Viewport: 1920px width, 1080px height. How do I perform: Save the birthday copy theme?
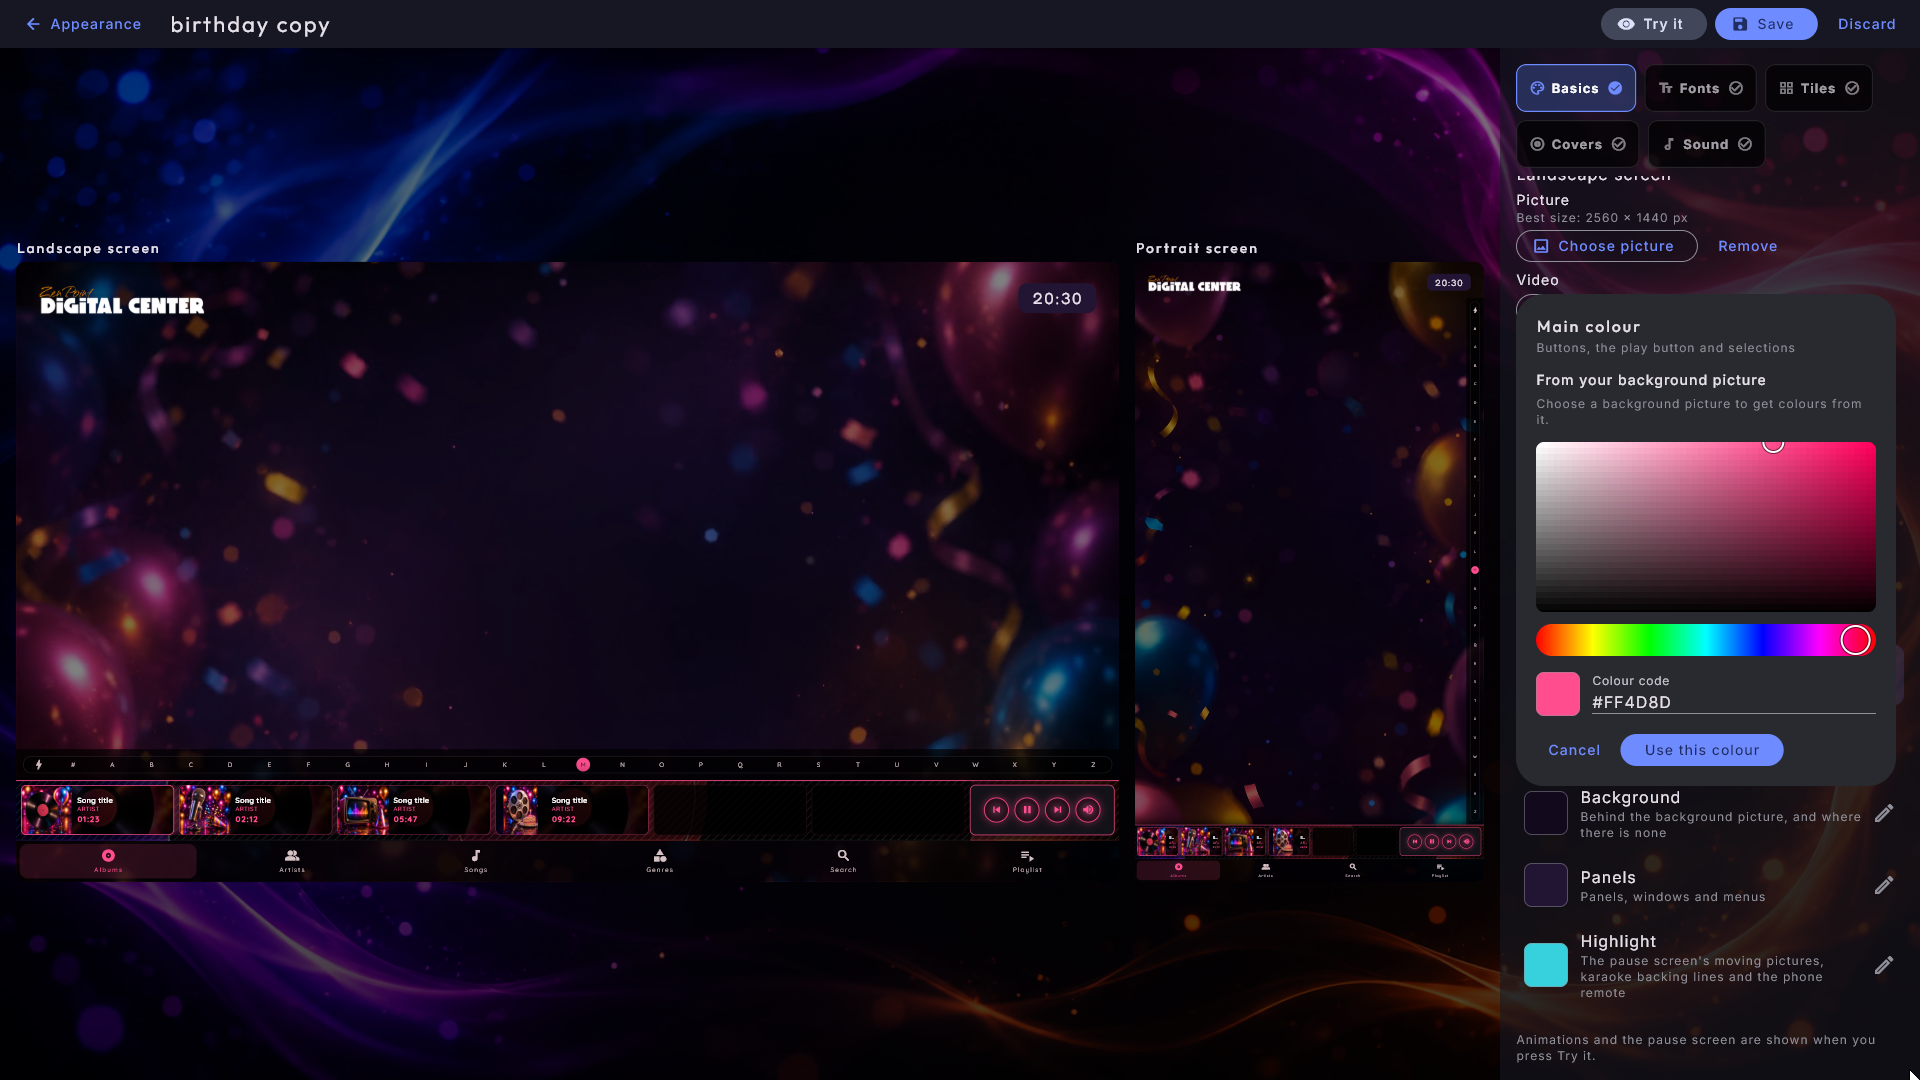tap(1765, 24)
